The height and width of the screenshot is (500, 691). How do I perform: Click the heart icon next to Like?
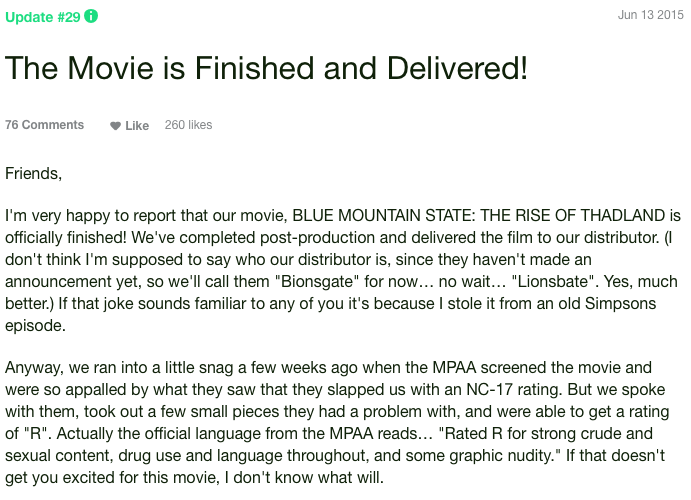point(115,126)
